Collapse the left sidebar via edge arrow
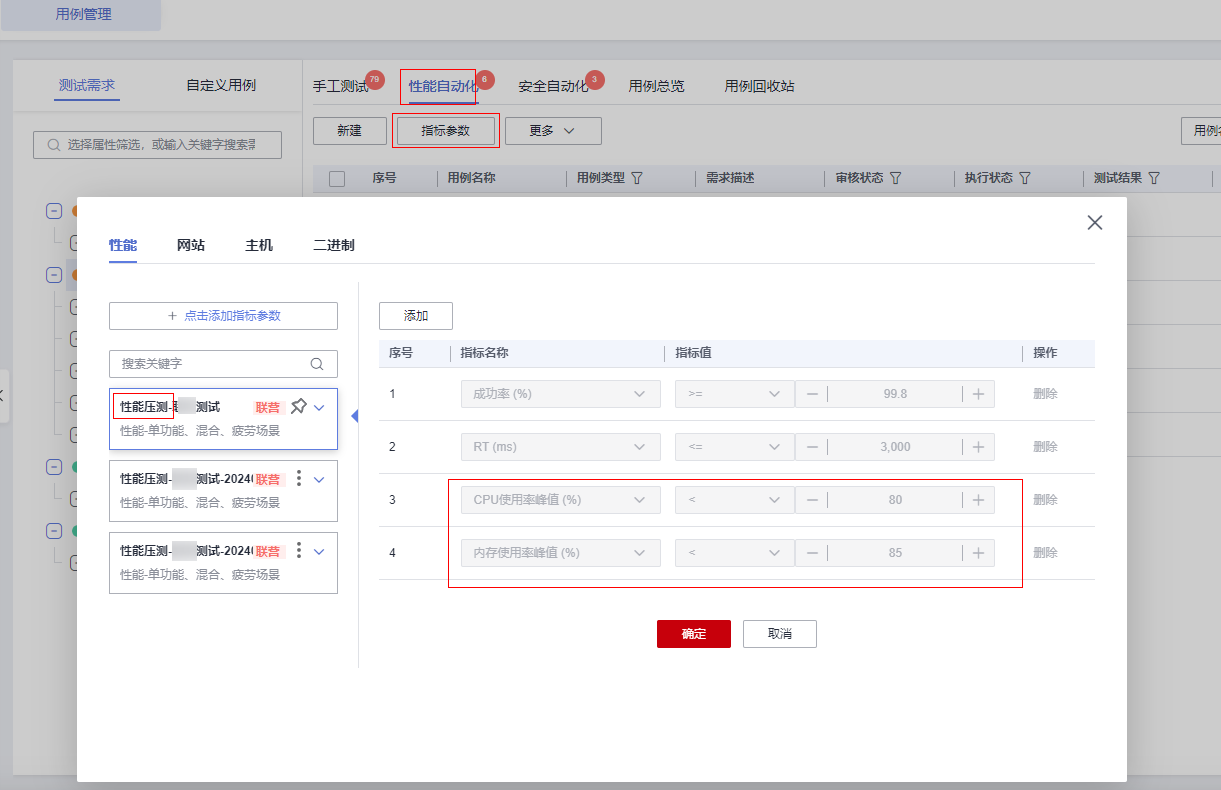This screenshot has width=1221, height=790. 3,395
